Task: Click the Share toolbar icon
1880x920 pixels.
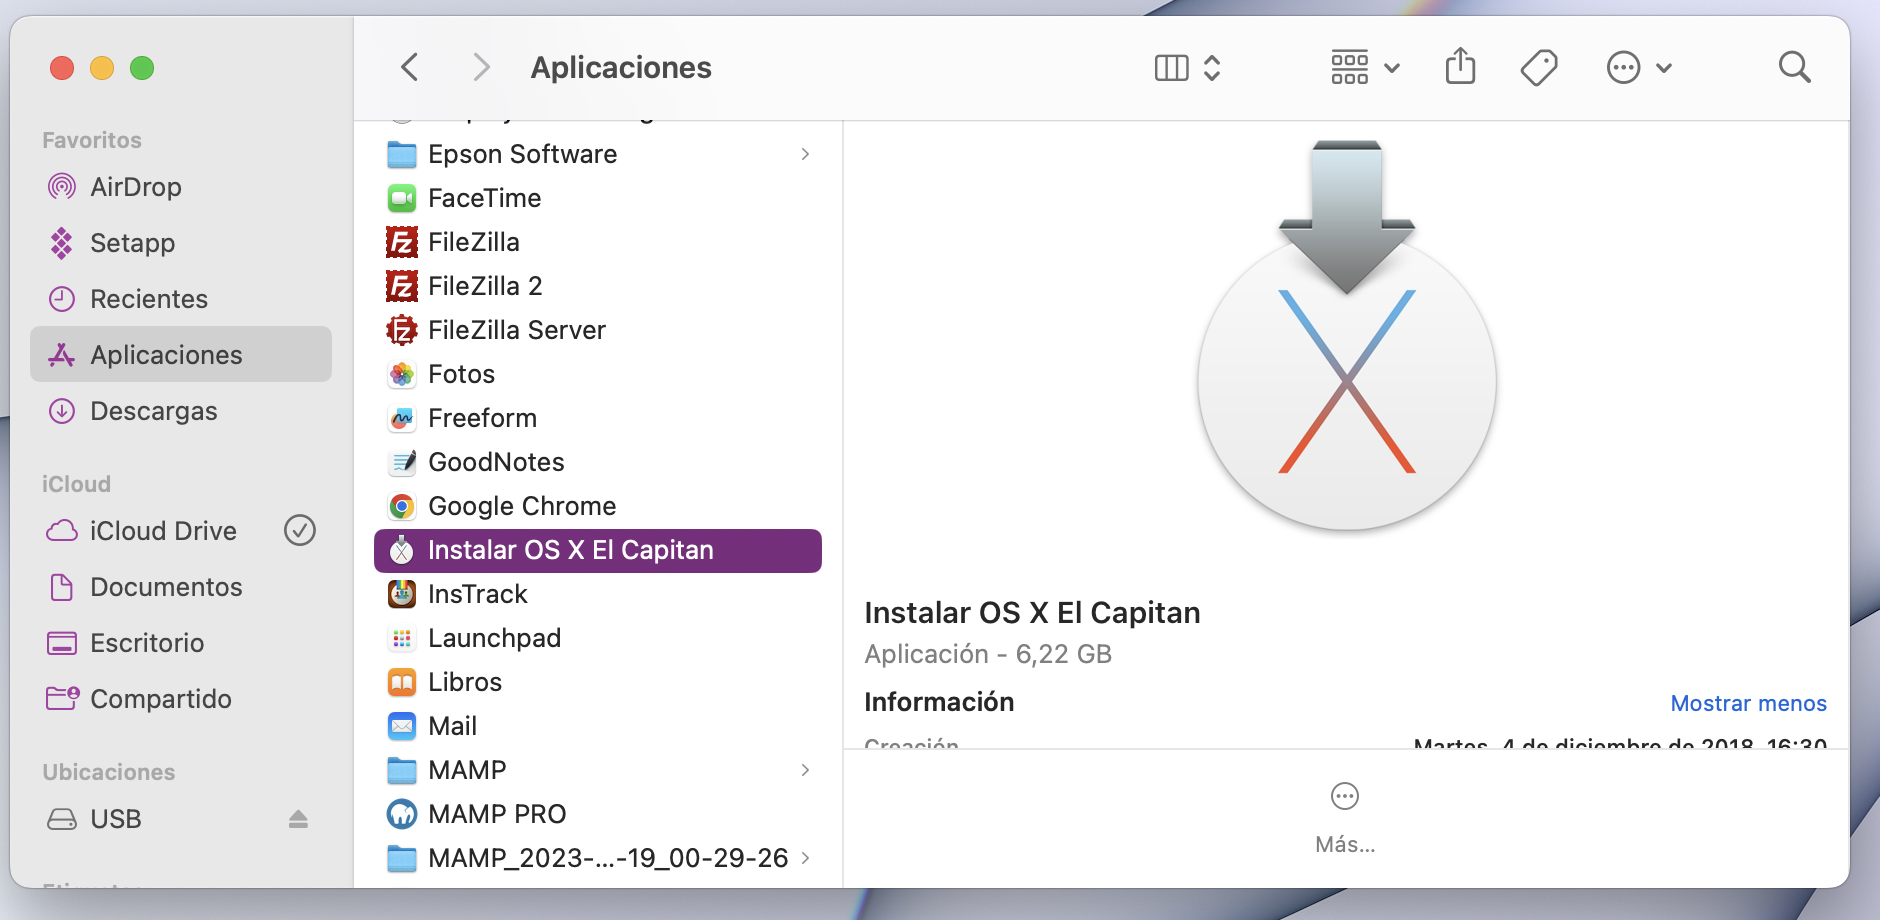Action: pyautogui.click(x=1460, y=67)
